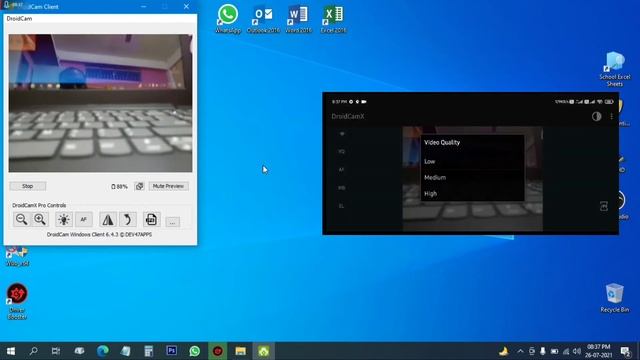Open the WhatsApp desktop shortcut
The width and height of the screenshot is (640, 360).
click(228, 19)
